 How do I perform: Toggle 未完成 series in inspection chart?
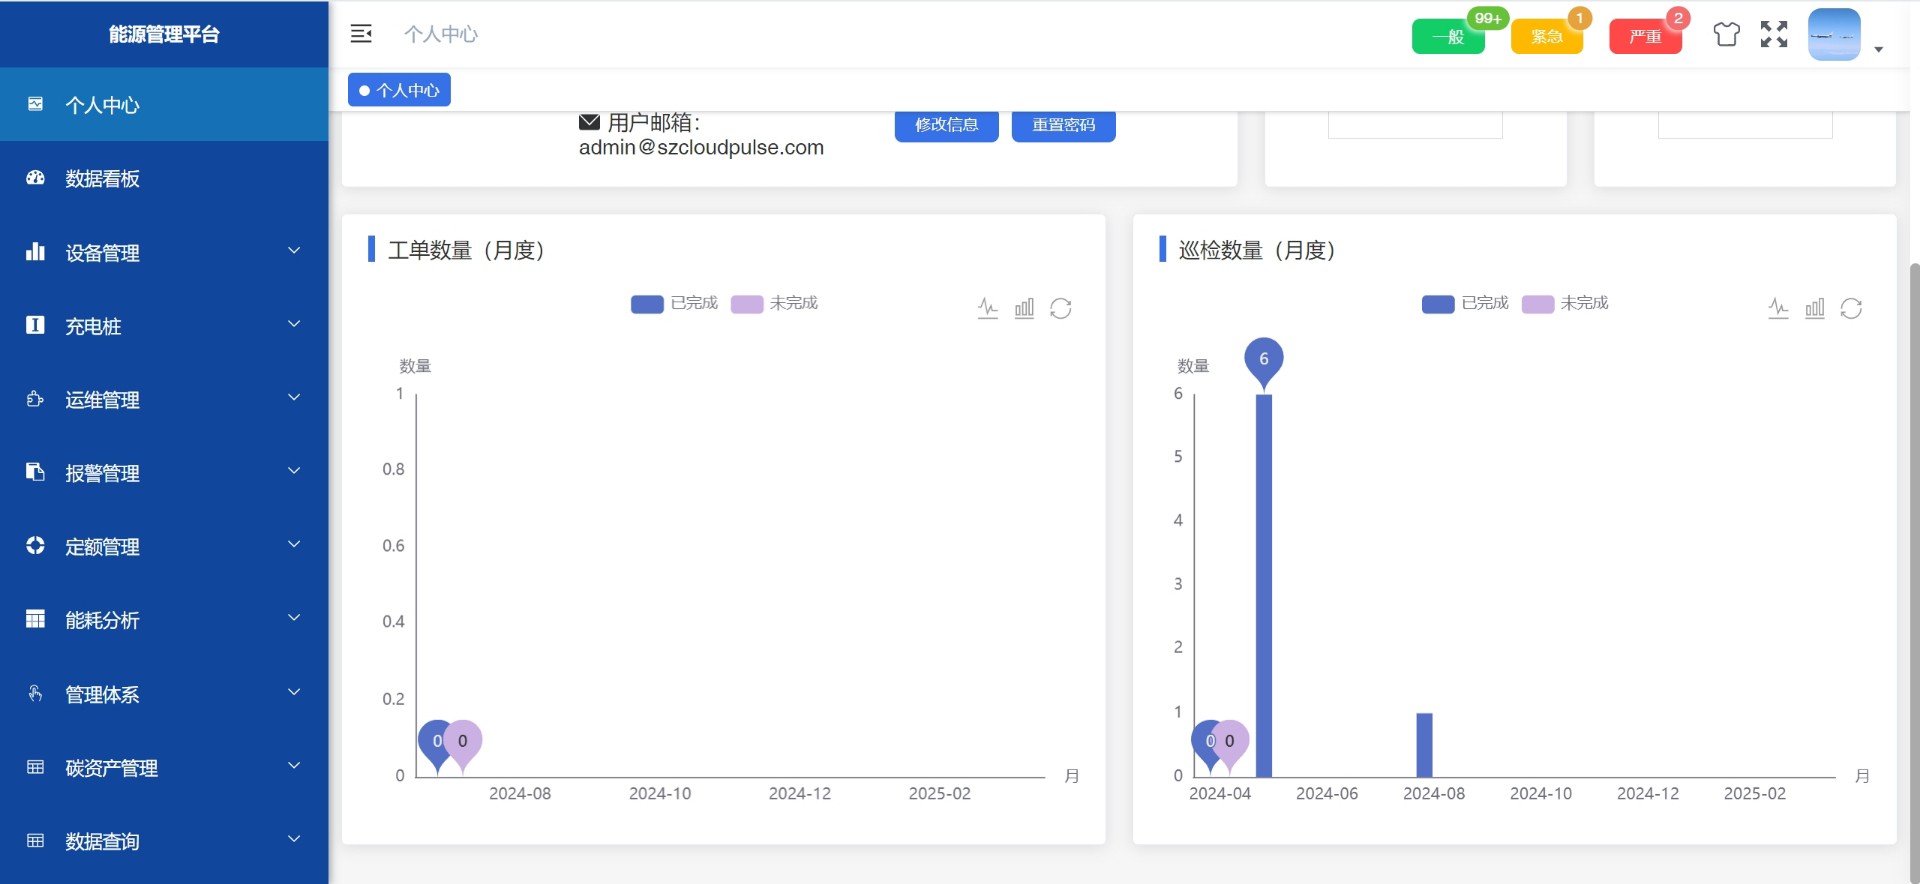click(x=1565, y=303)
